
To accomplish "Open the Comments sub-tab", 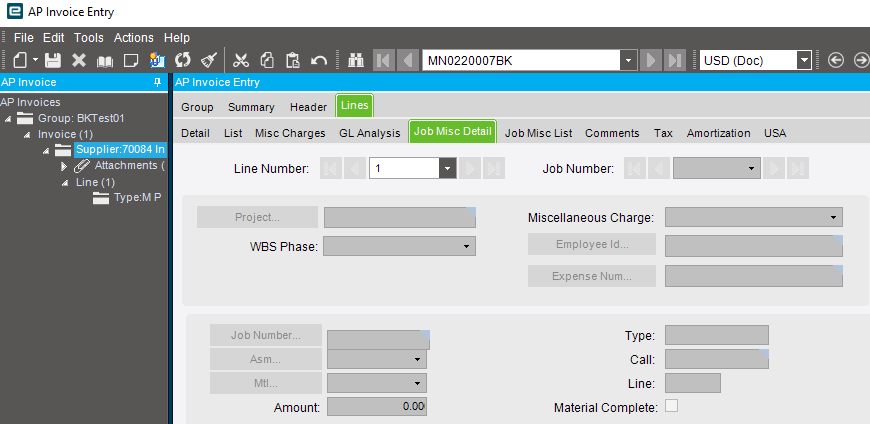I will coord(612,133).
